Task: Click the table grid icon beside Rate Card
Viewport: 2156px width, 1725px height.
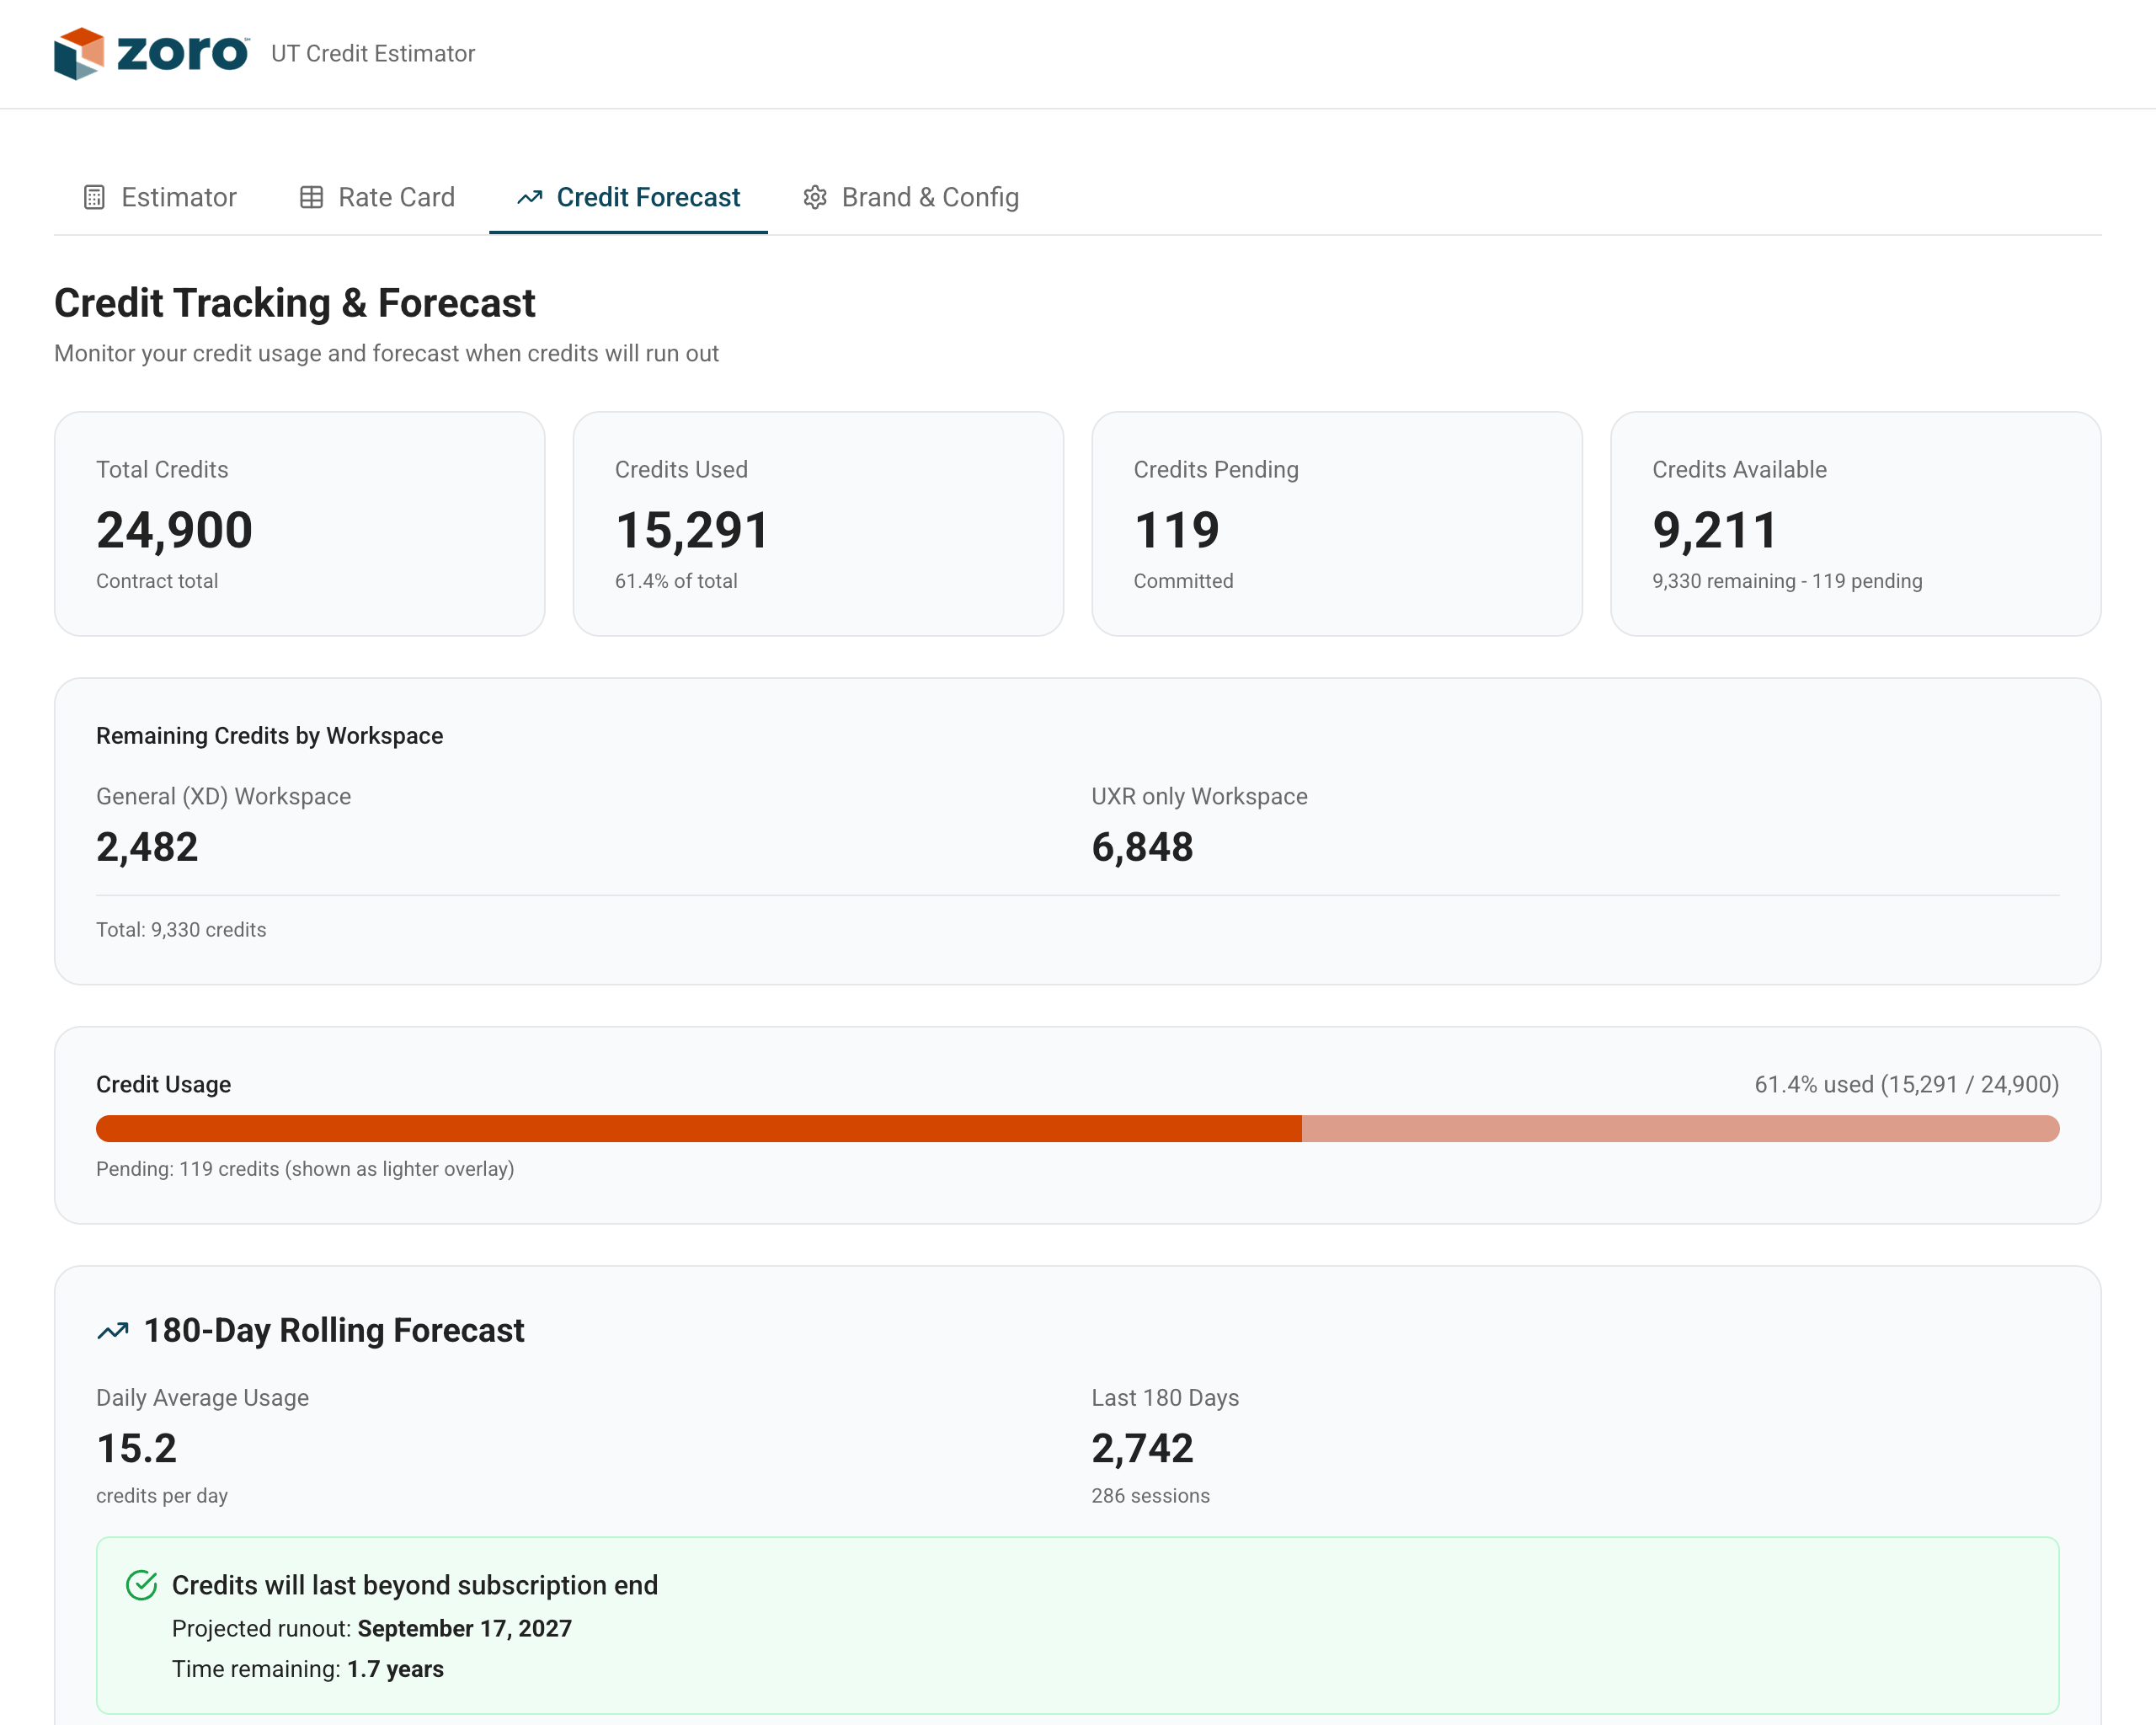Action: click(311, 197)
